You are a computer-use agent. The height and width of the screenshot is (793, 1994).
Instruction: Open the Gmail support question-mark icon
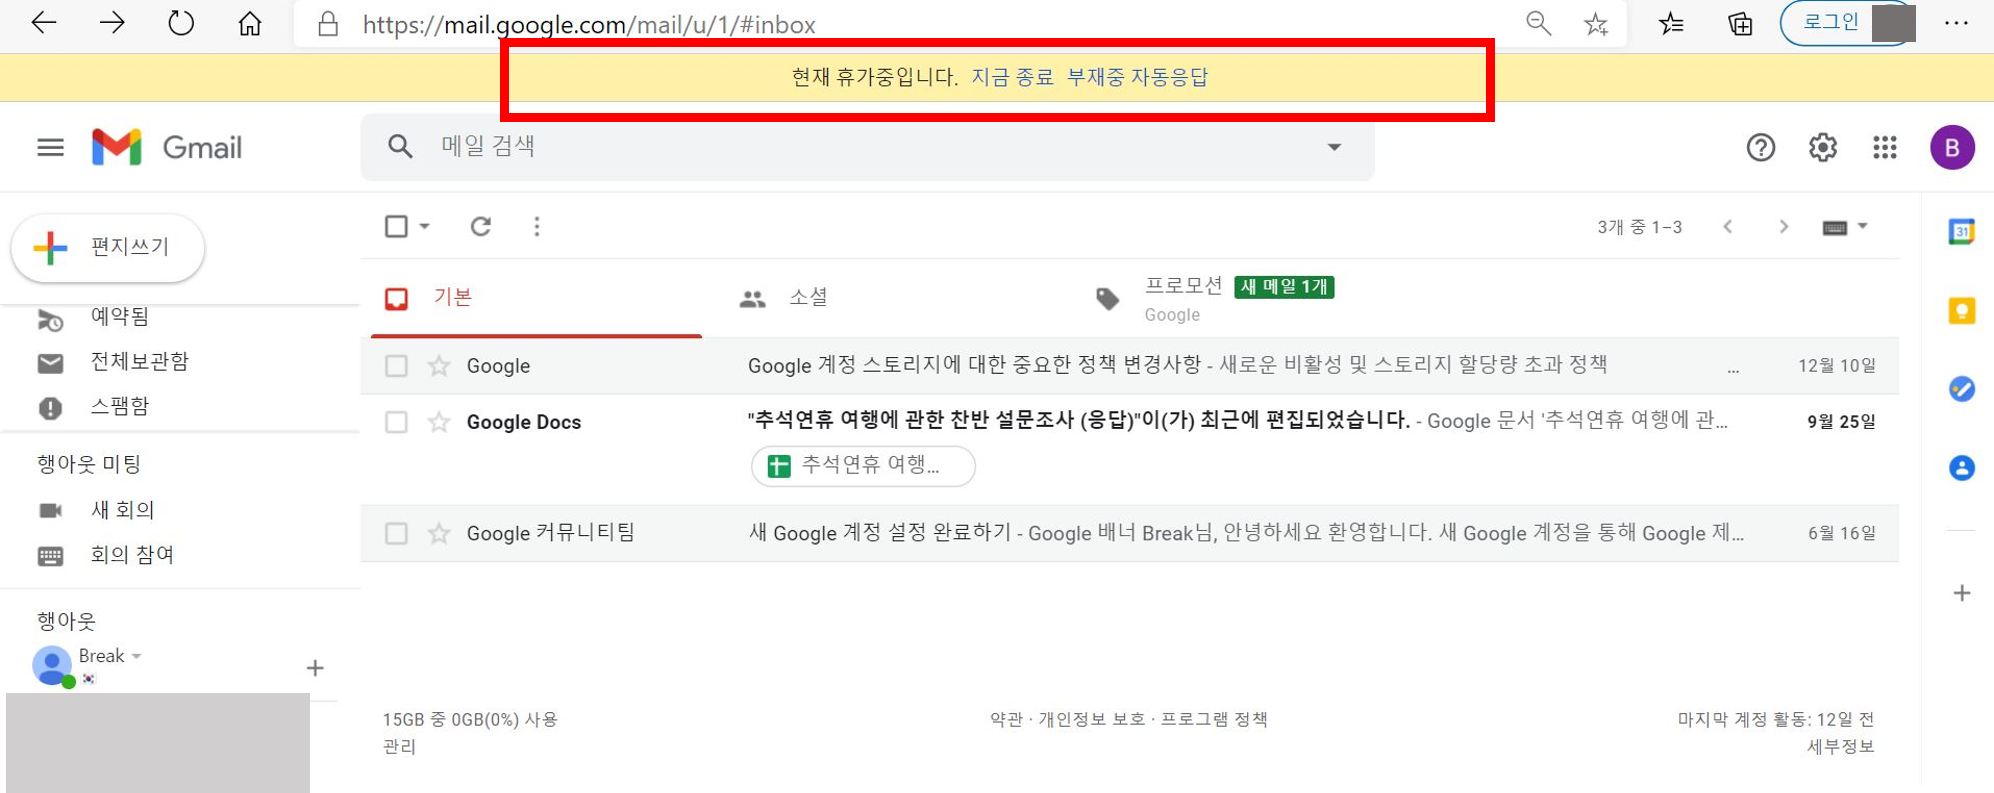point(1760,148)
